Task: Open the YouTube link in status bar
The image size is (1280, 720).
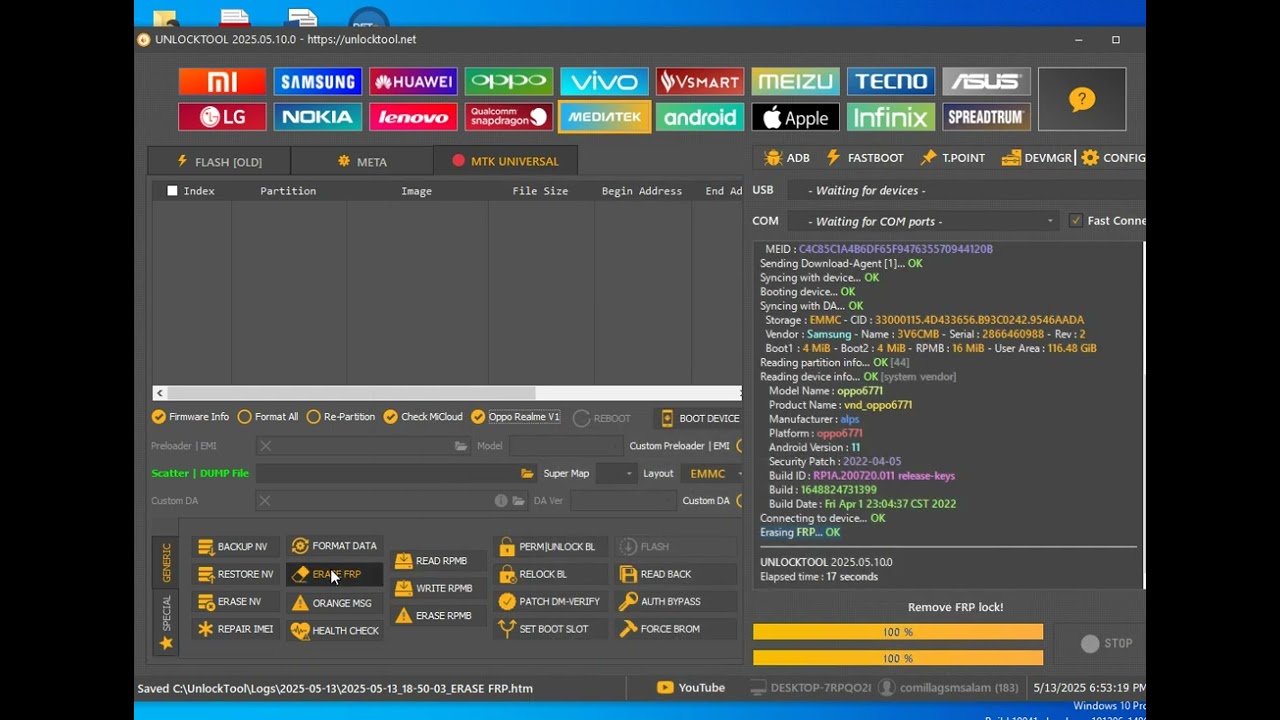Action: (x=691, y=688)
